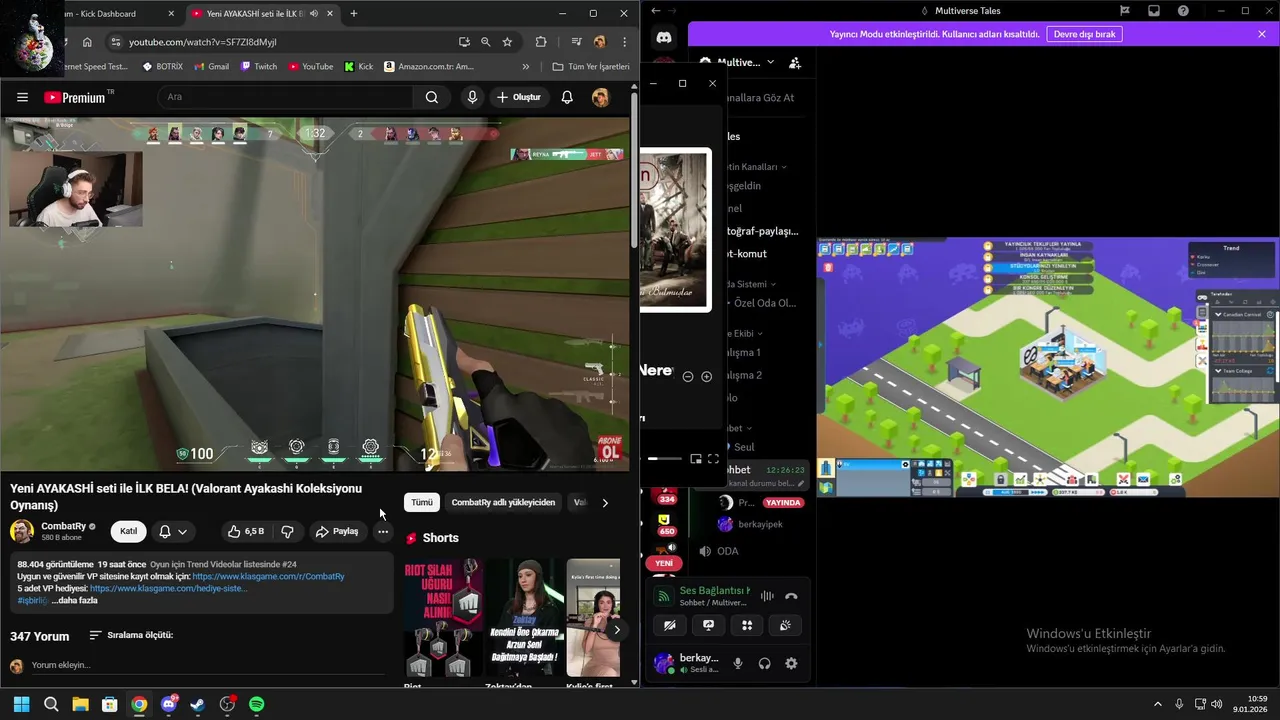Select CombatRy adlı yükleyiciden chip
This screenshot has width=1280, height=720.
point(503,502)
